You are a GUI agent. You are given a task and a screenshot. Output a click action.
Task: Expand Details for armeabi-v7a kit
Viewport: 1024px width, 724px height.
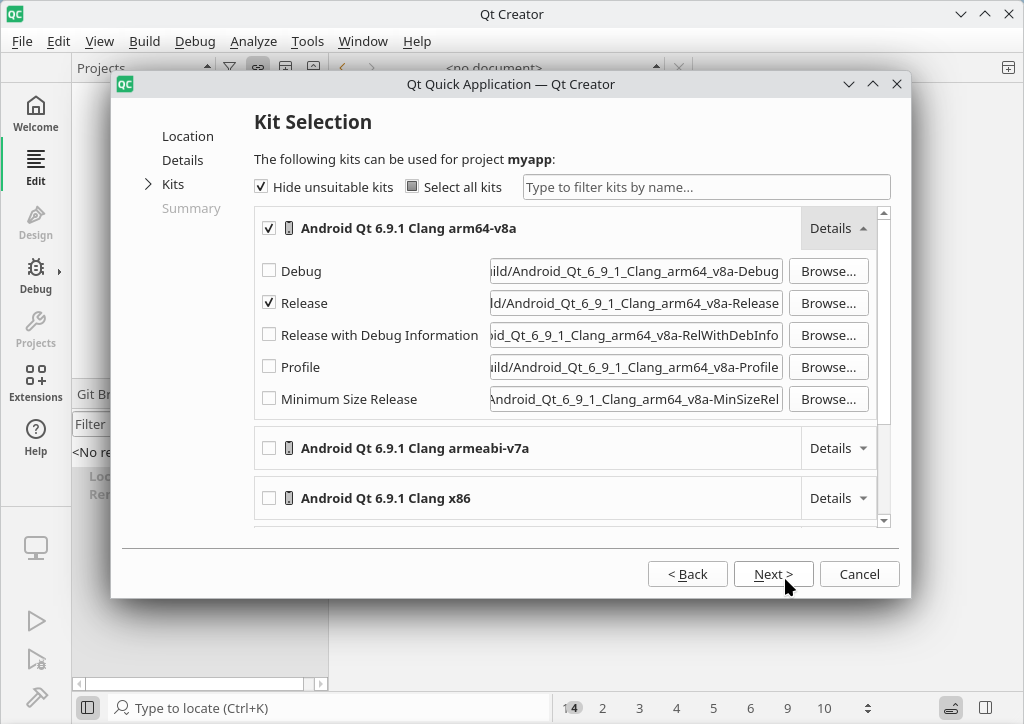click(839, 449)
